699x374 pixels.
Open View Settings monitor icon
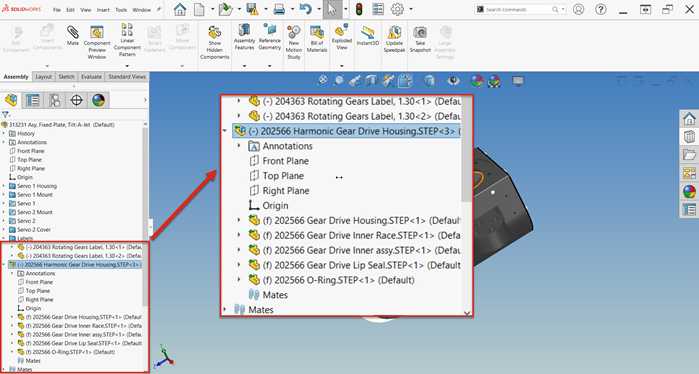tap(518, 81)
